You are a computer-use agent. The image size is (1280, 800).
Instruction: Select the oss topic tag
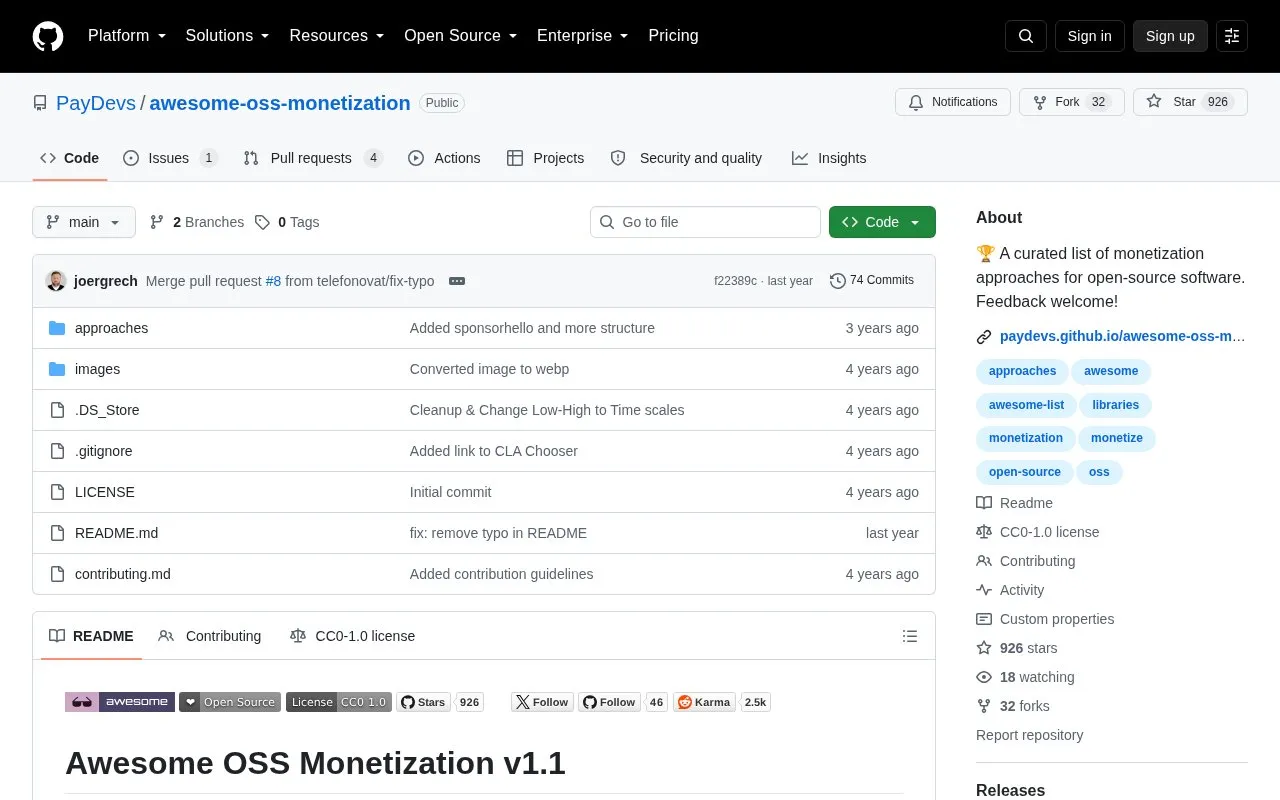pos(1099,472)
